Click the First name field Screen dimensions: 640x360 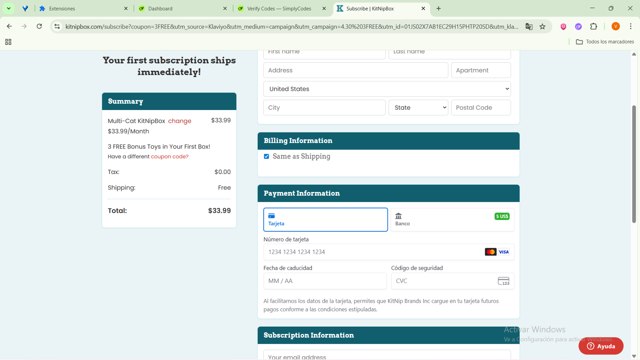pos(324,52)
